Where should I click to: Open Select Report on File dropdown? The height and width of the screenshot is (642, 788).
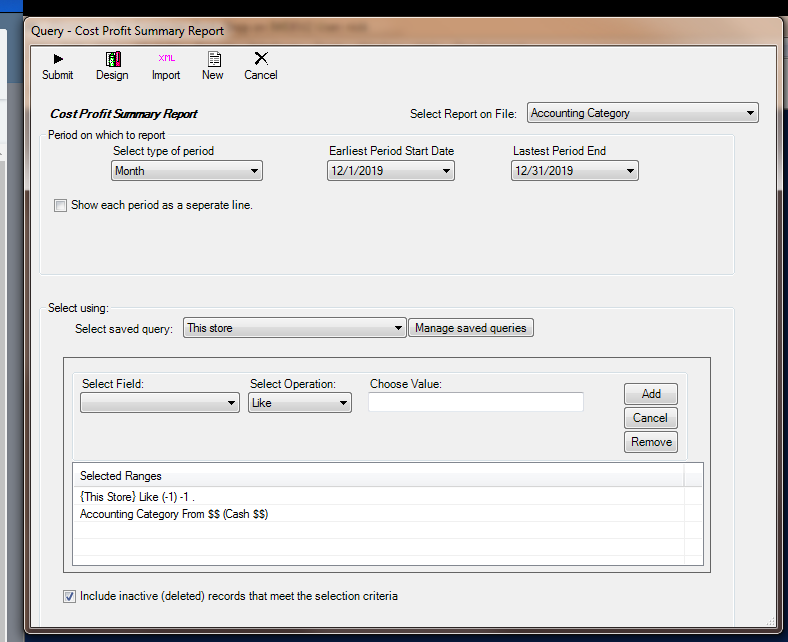point(643,113)
